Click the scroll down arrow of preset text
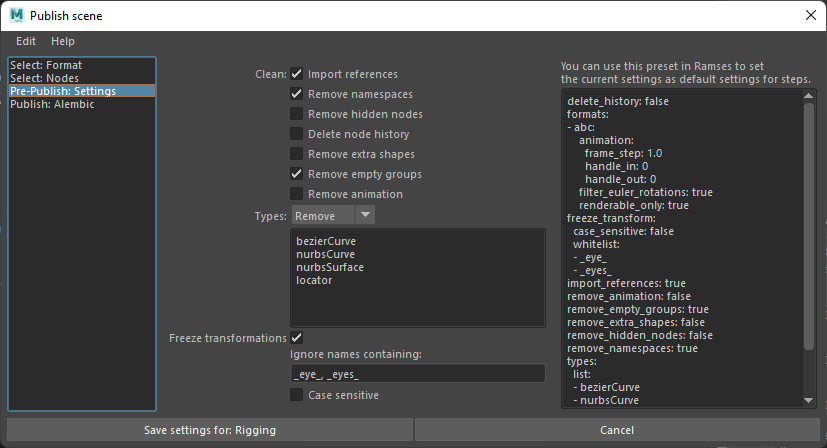Image resolution: width=827 pixels, height=448 pixels. tap(809, 400)
